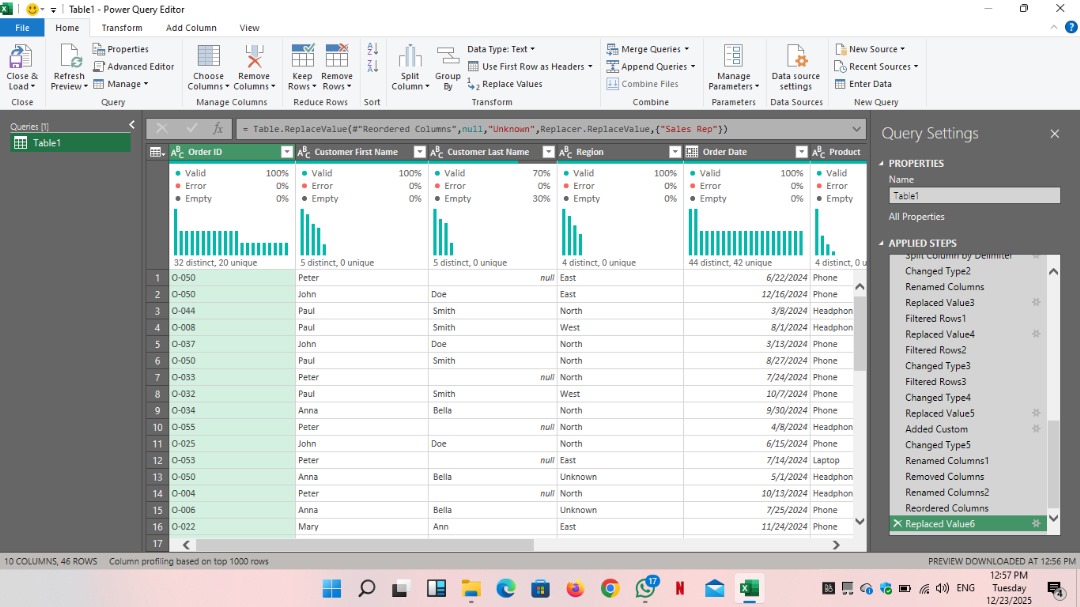Click the formula bar fx icon
The image size is (1080, 607).
(218, 129)
